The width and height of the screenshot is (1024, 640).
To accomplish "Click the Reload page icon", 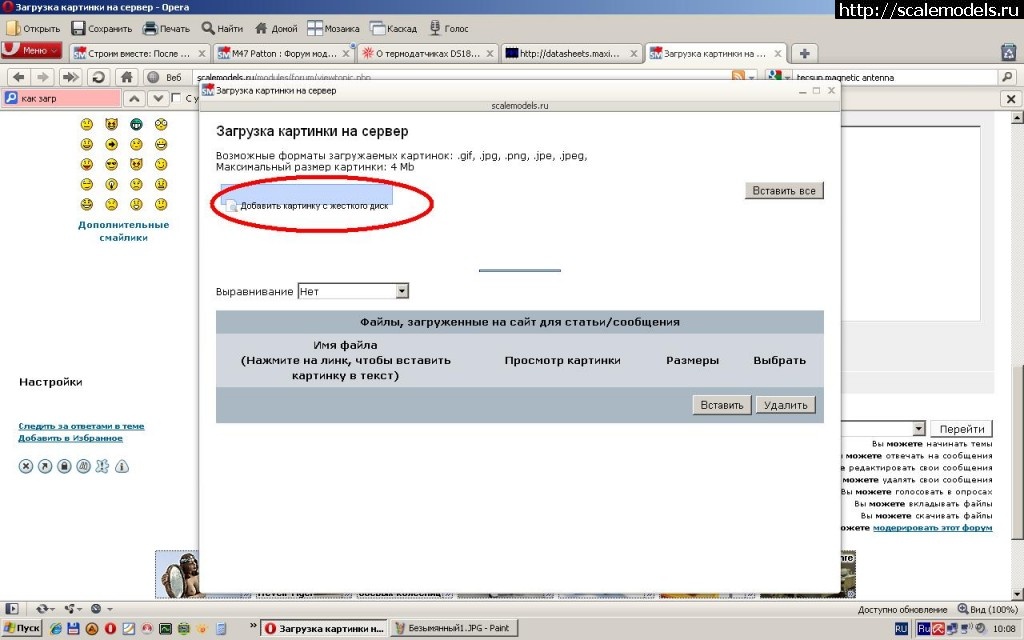I will (x=98, y=77).
